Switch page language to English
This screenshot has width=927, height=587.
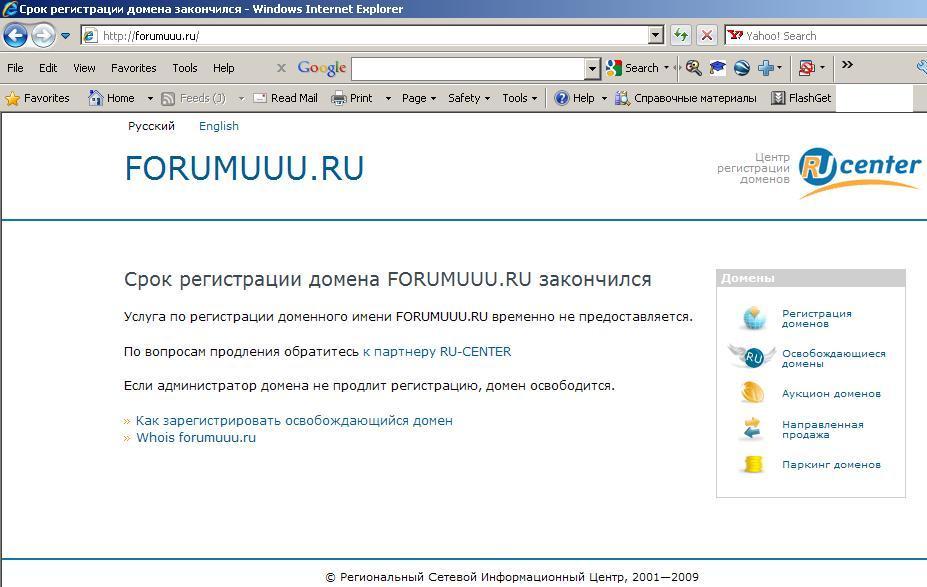(219, 126)
